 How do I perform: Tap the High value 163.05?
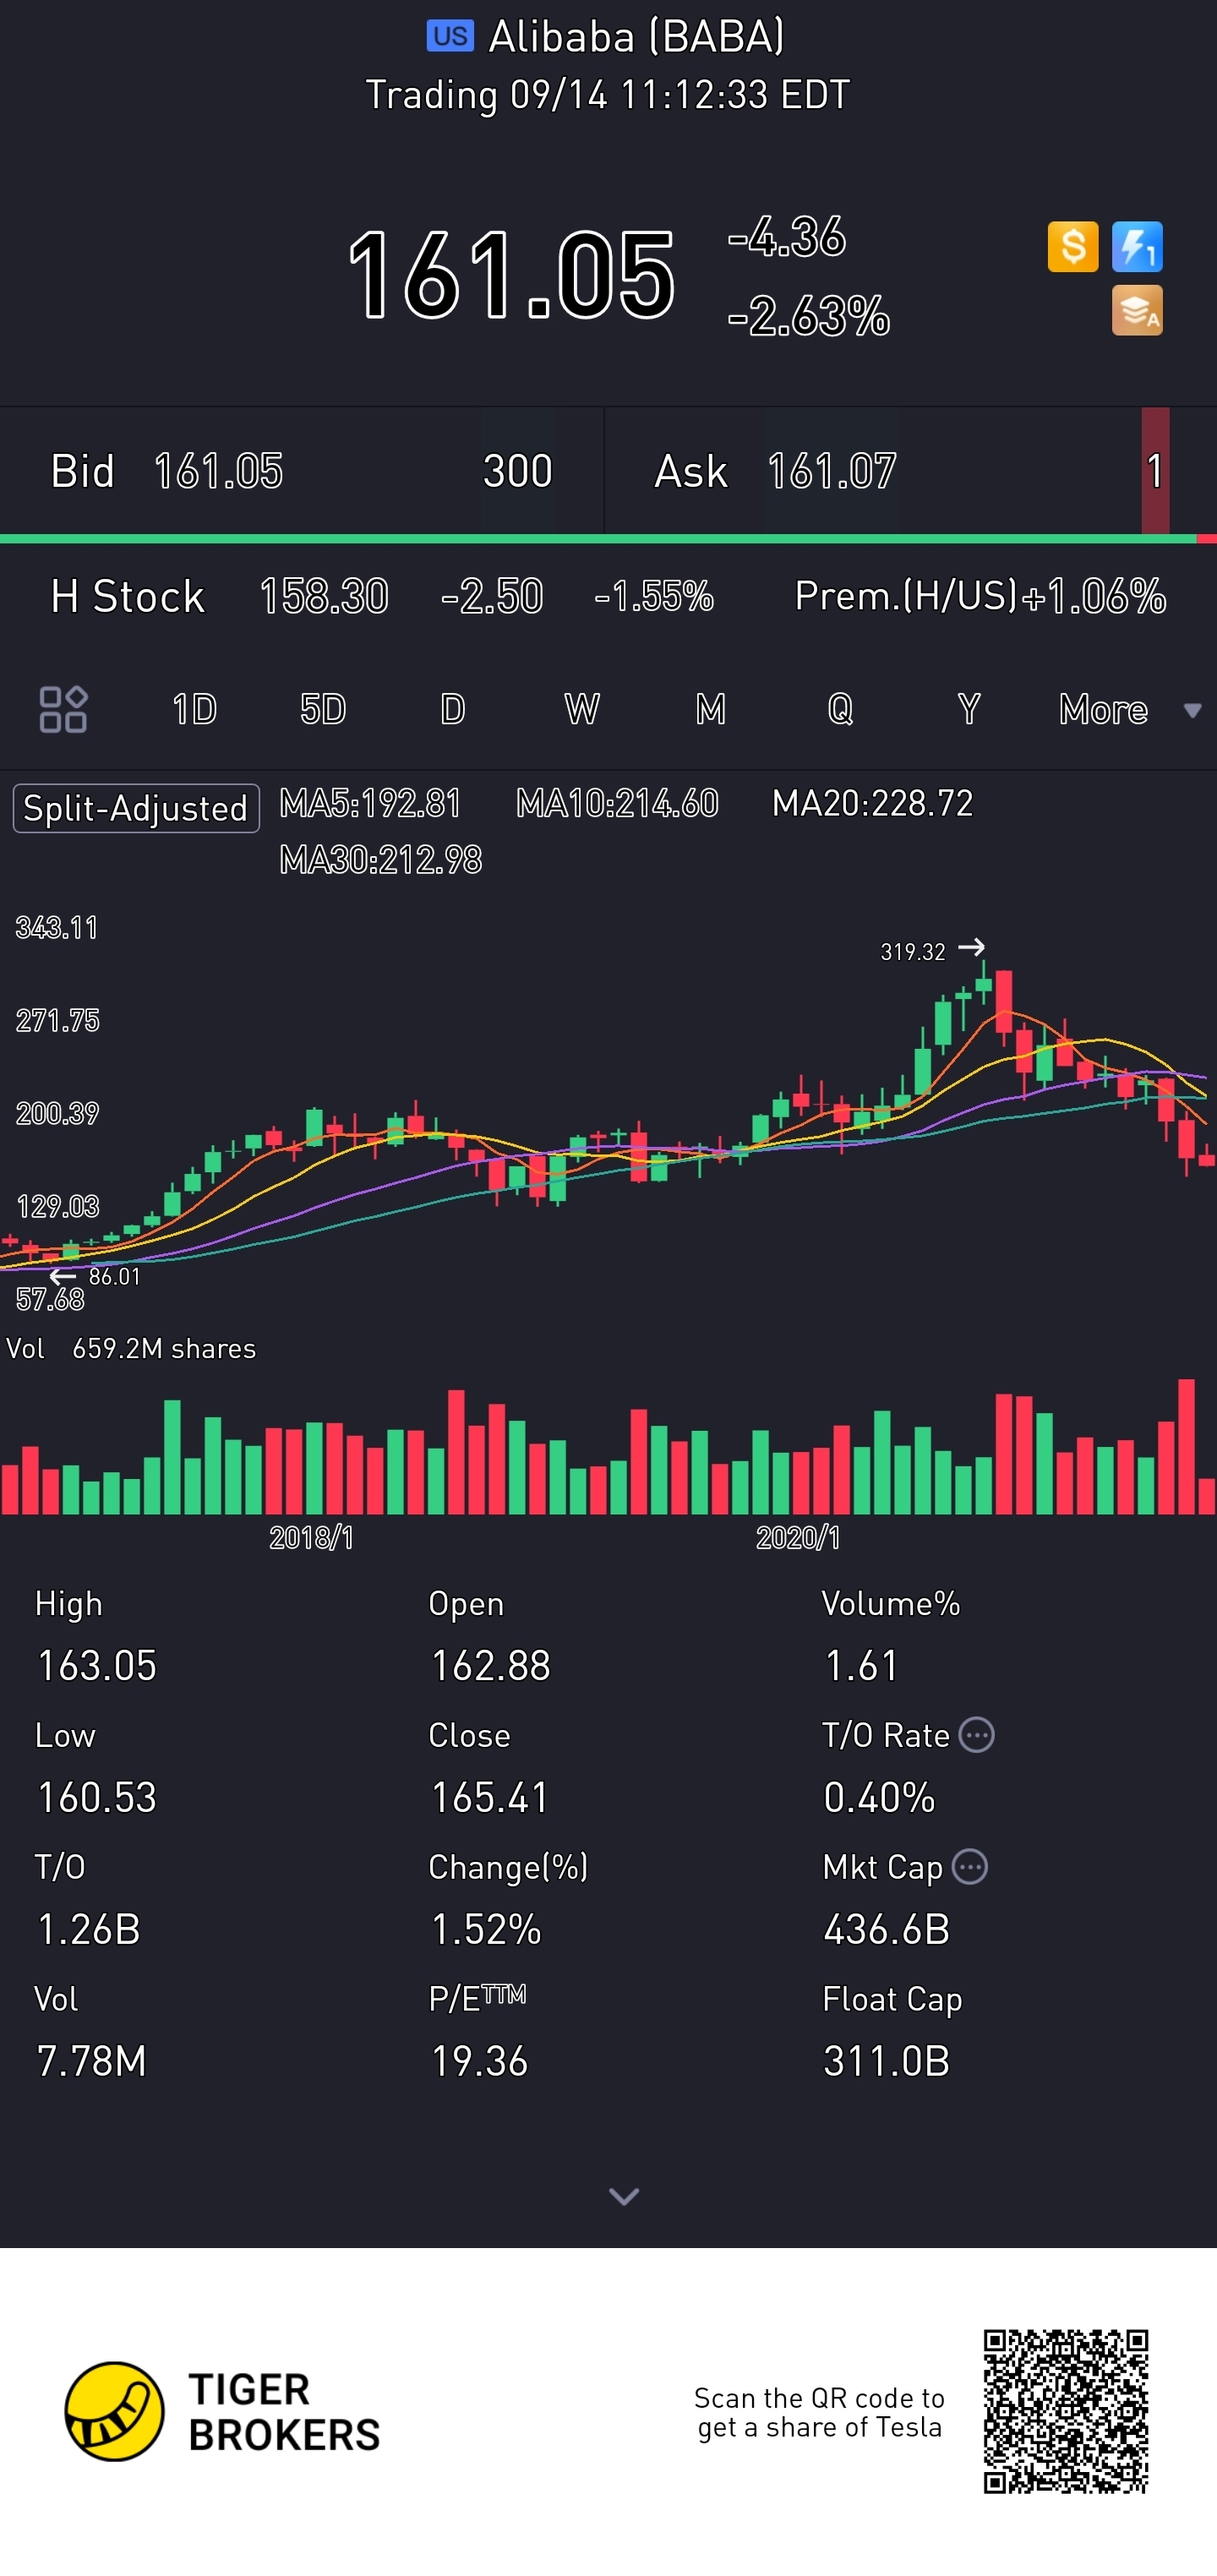pyautogui.click(x=97, y=1666)
